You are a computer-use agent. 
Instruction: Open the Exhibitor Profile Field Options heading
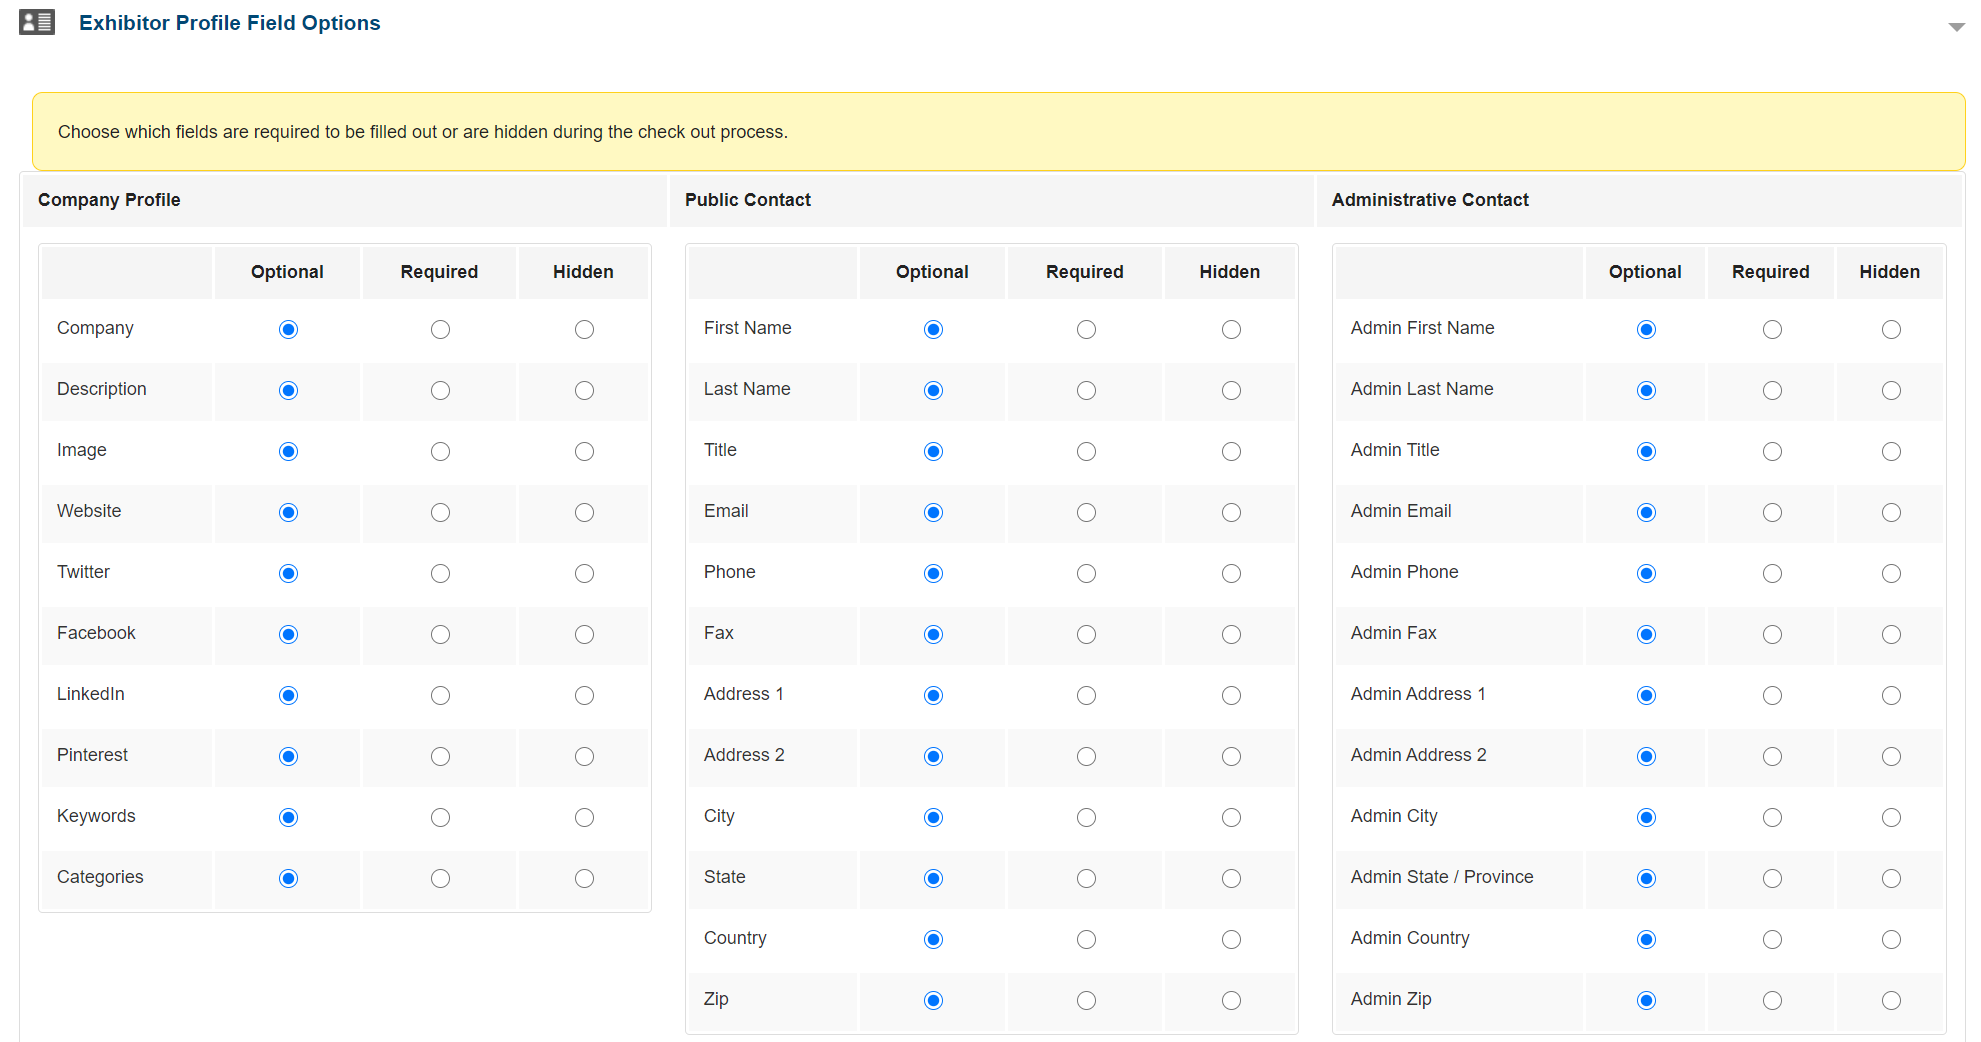(x=229, y=23)
